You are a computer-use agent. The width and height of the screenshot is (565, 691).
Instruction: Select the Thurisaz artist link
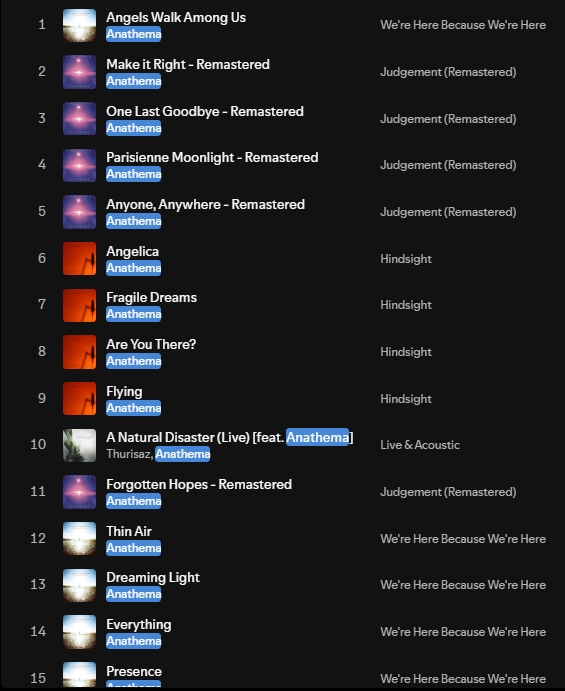pos(129,454)
